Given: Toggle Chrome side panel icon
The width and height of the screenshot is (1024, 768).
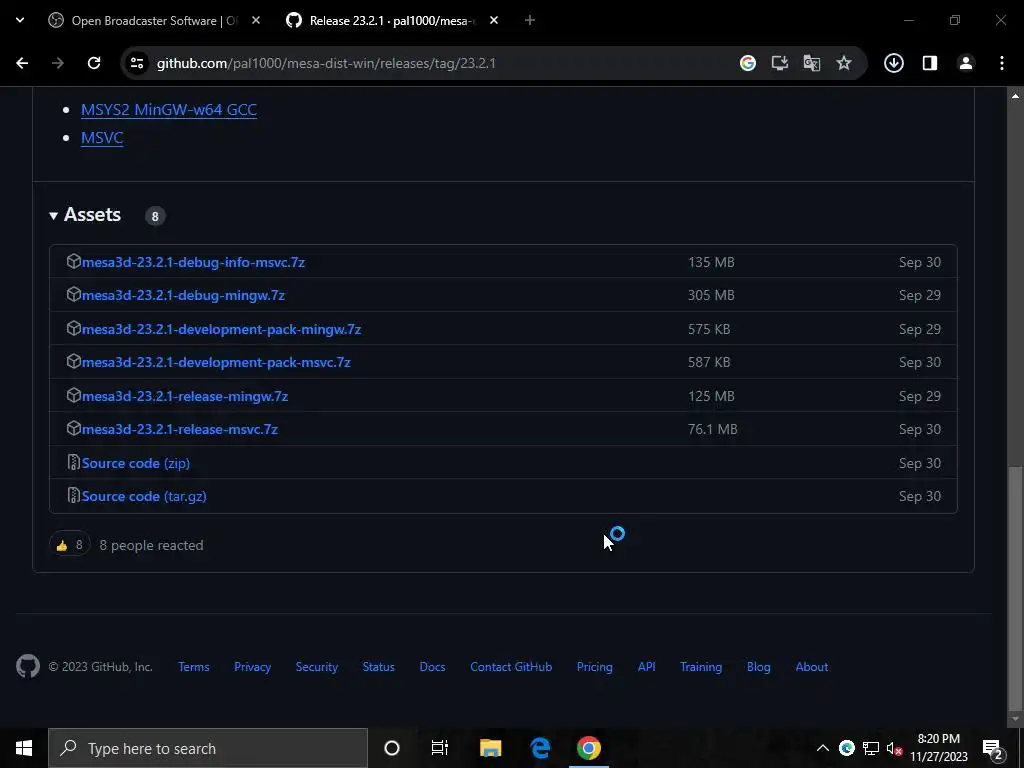Looking at the screenshot, I should (930, 63).
